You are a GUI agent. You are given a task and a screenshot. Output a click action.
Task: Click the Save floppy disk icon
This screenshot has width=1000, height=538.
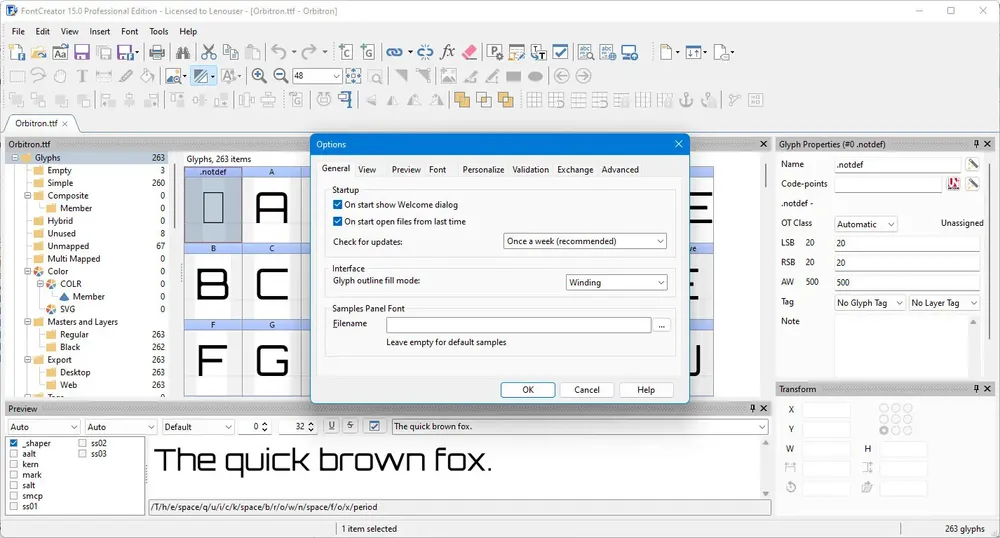[82, 52]
